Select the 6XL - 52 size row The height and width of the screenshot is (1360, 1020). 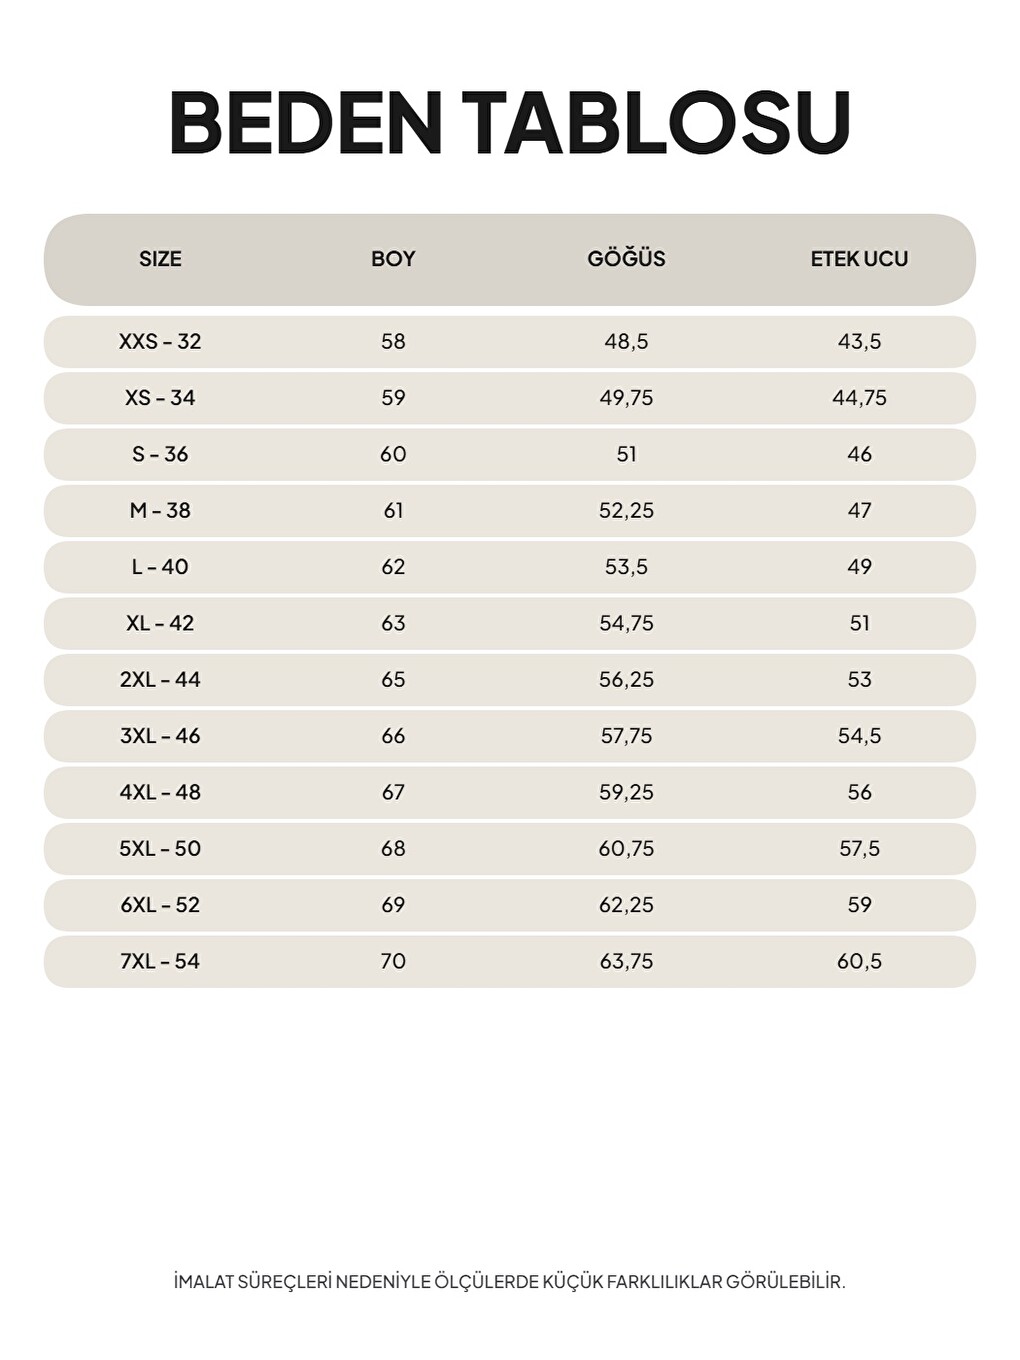510,905
